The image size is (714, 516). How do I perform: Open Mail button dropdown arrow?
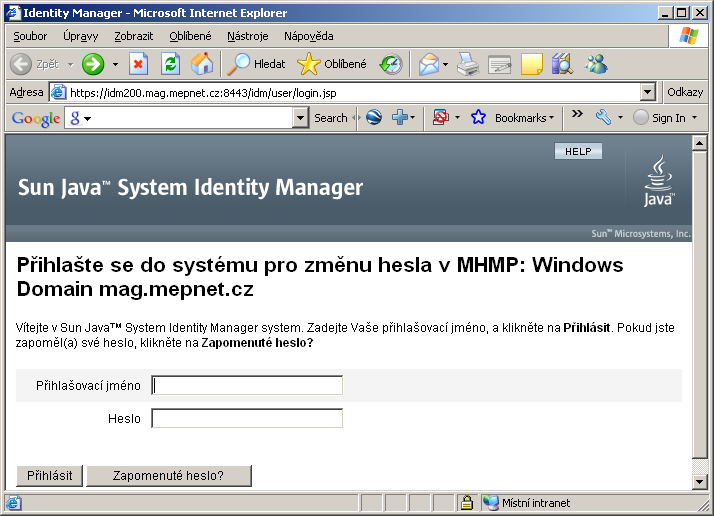click(x=445, y=64)
